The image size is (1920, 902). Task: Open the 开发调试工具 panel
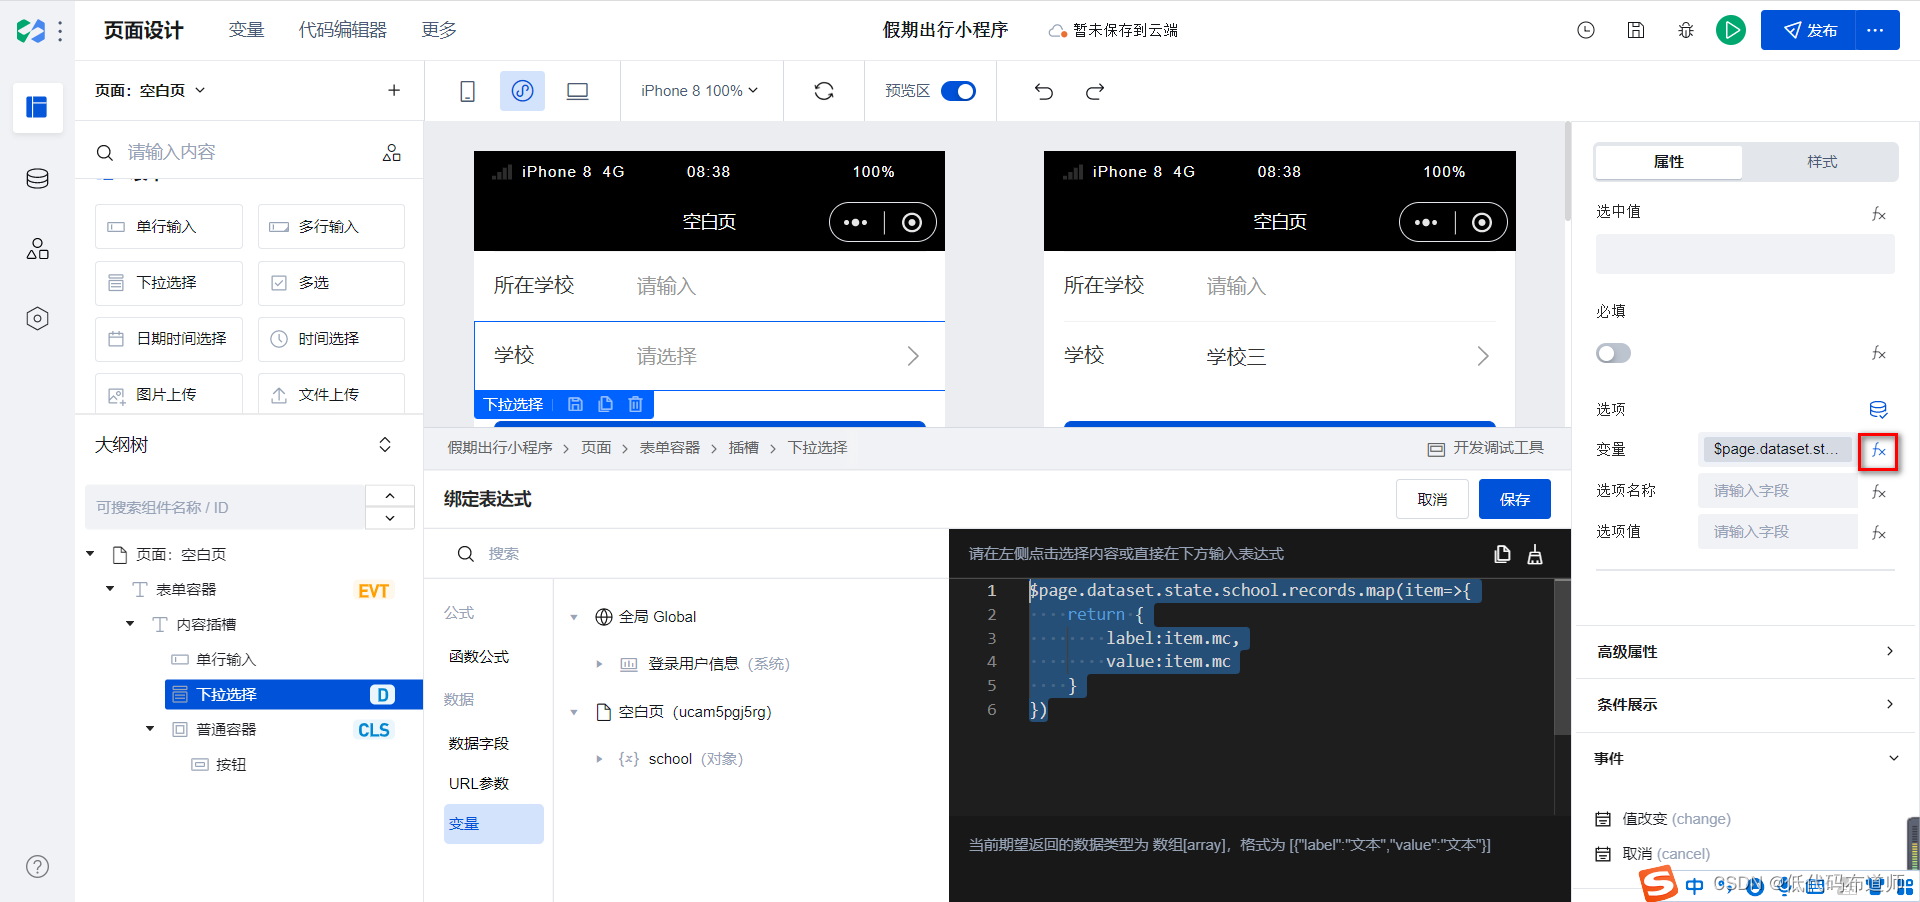[x=1486, y=448]
